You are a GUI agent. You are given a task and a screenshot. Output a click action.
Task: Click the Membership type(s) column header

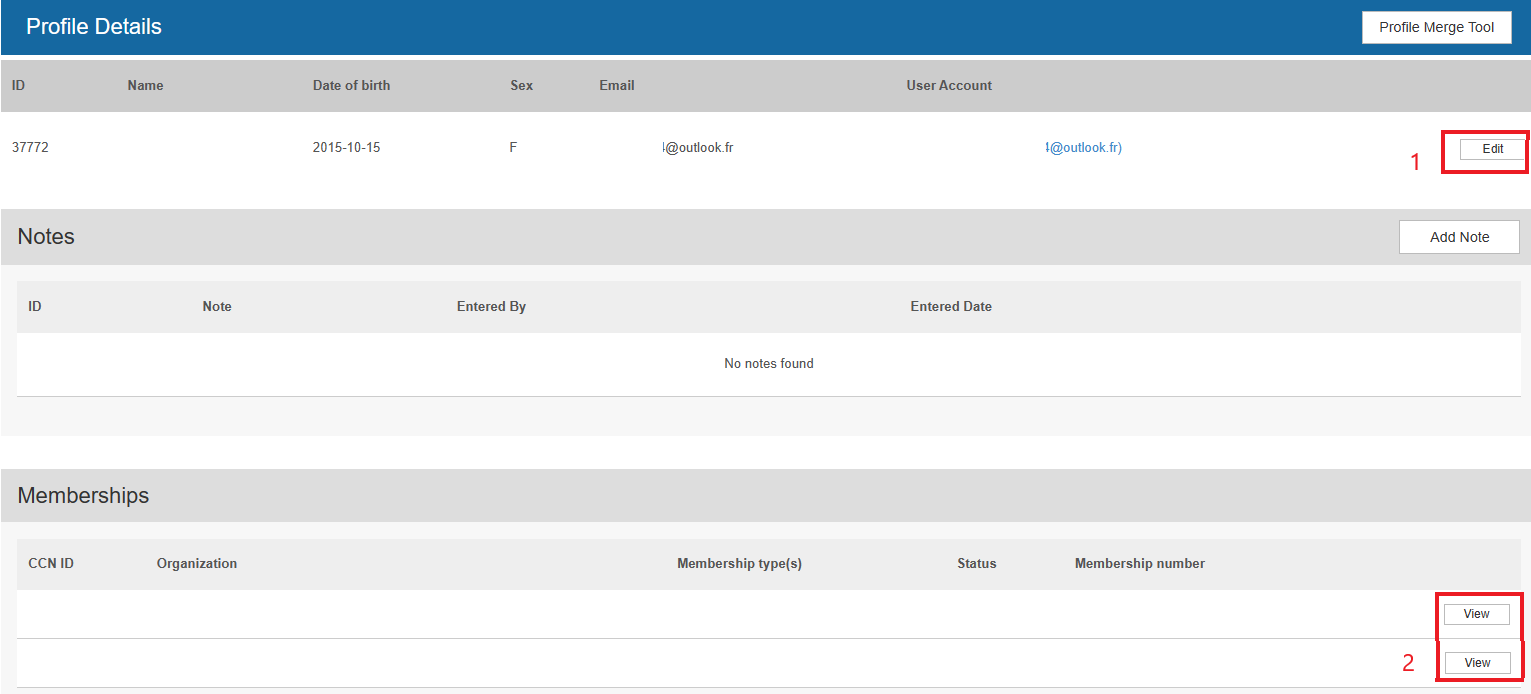(739, 564)
